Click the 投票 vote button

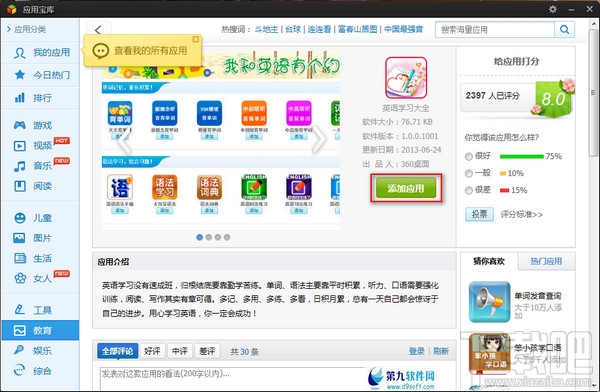coord(479,214)
